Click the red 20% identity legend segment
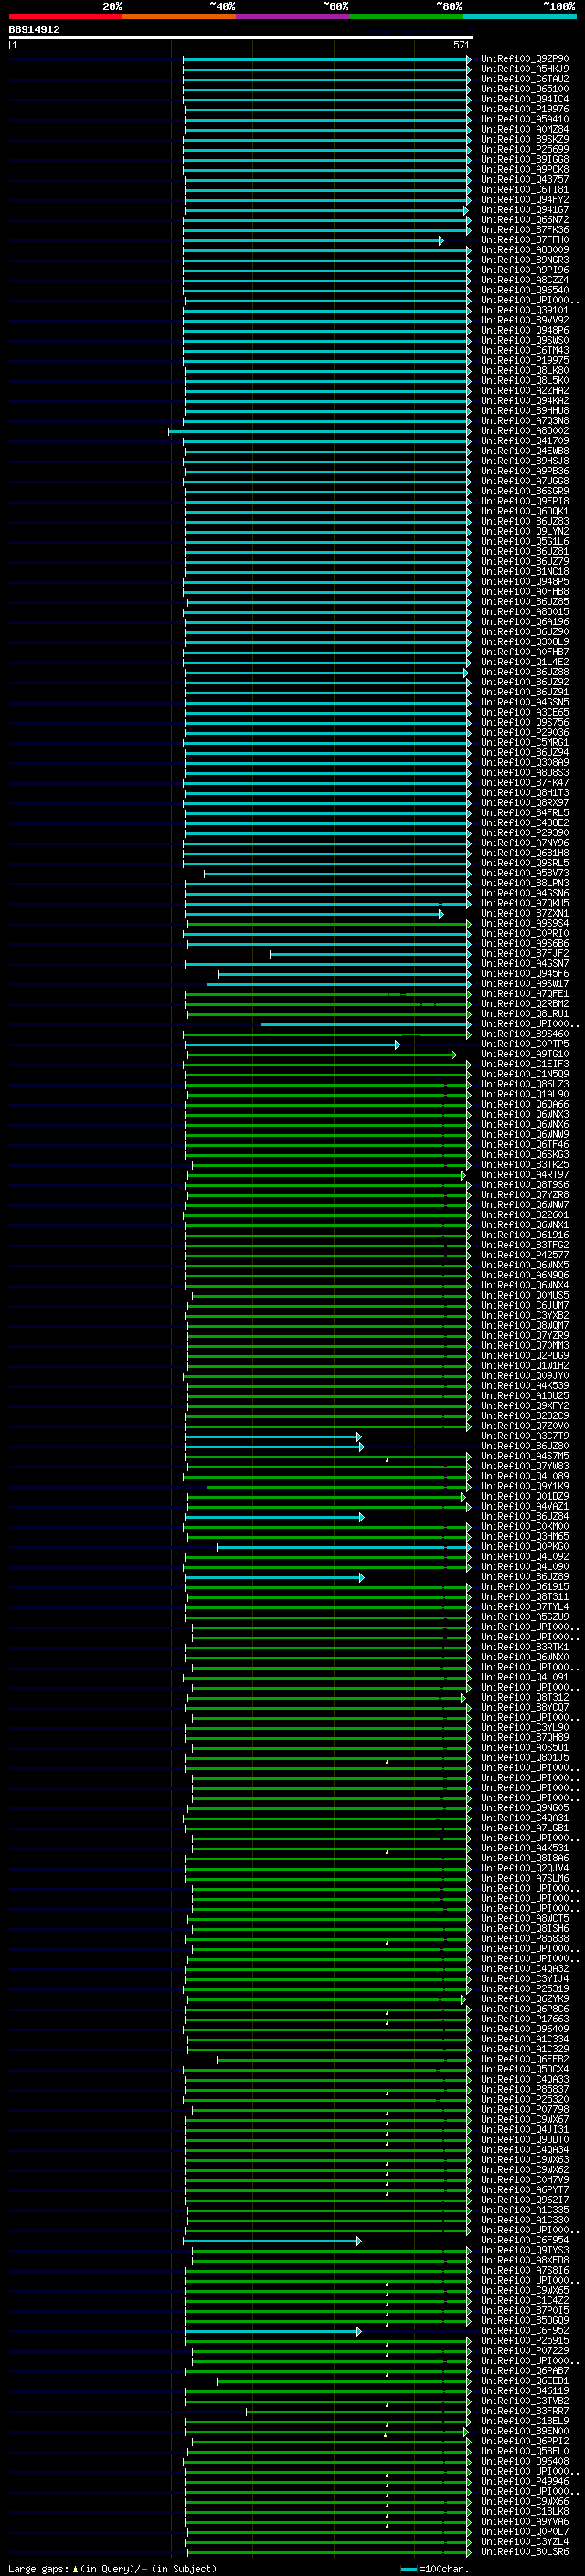Viewport: 585px width, 2576px height. tap(65, 16)
